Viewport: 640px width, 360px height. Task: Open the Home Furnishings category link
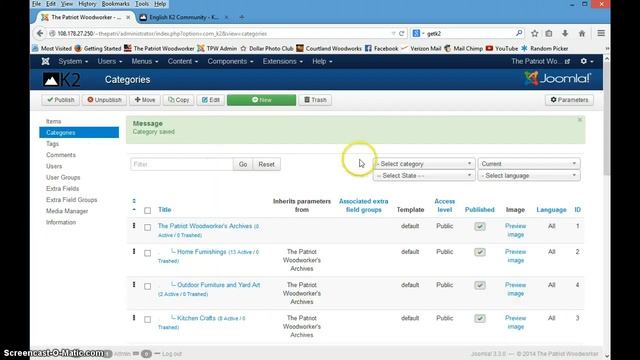tap(202, 252)
